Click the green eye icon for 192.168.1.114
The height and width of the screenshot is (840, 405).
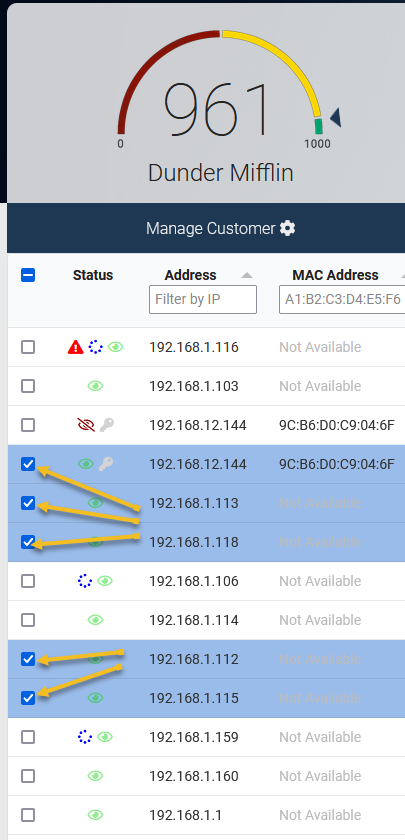pyautogui.click(x=95, y=620)
